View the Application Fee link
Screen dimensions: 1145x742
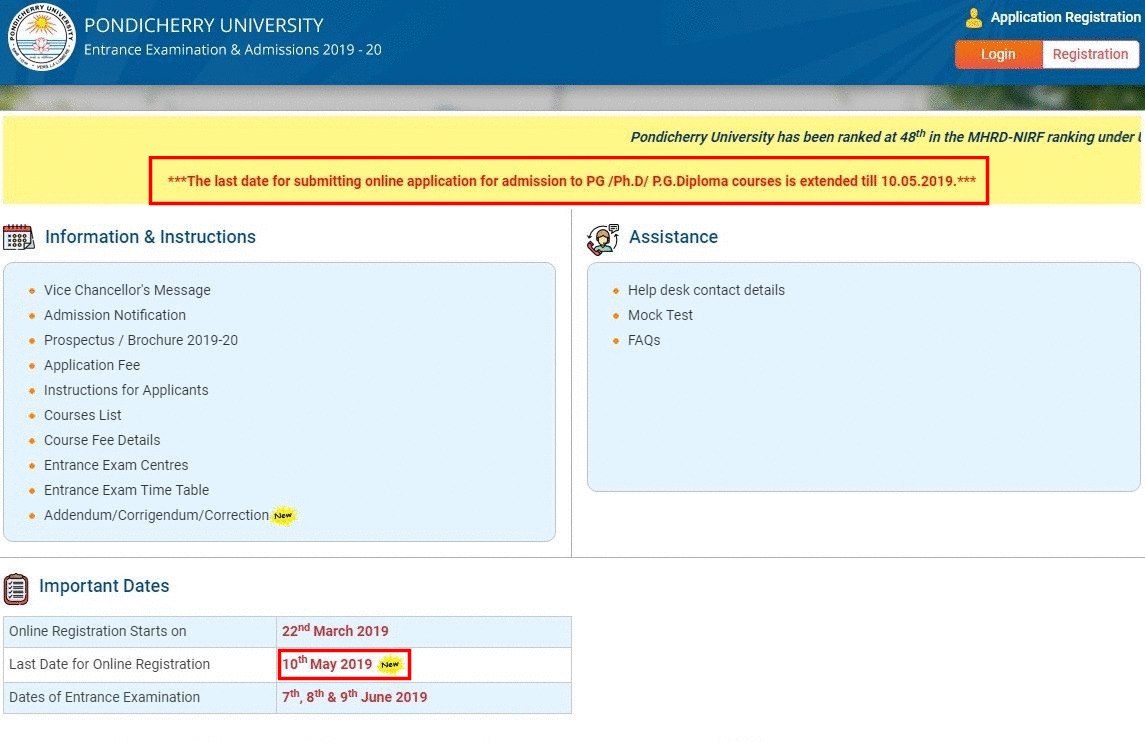tap(92, 365)
